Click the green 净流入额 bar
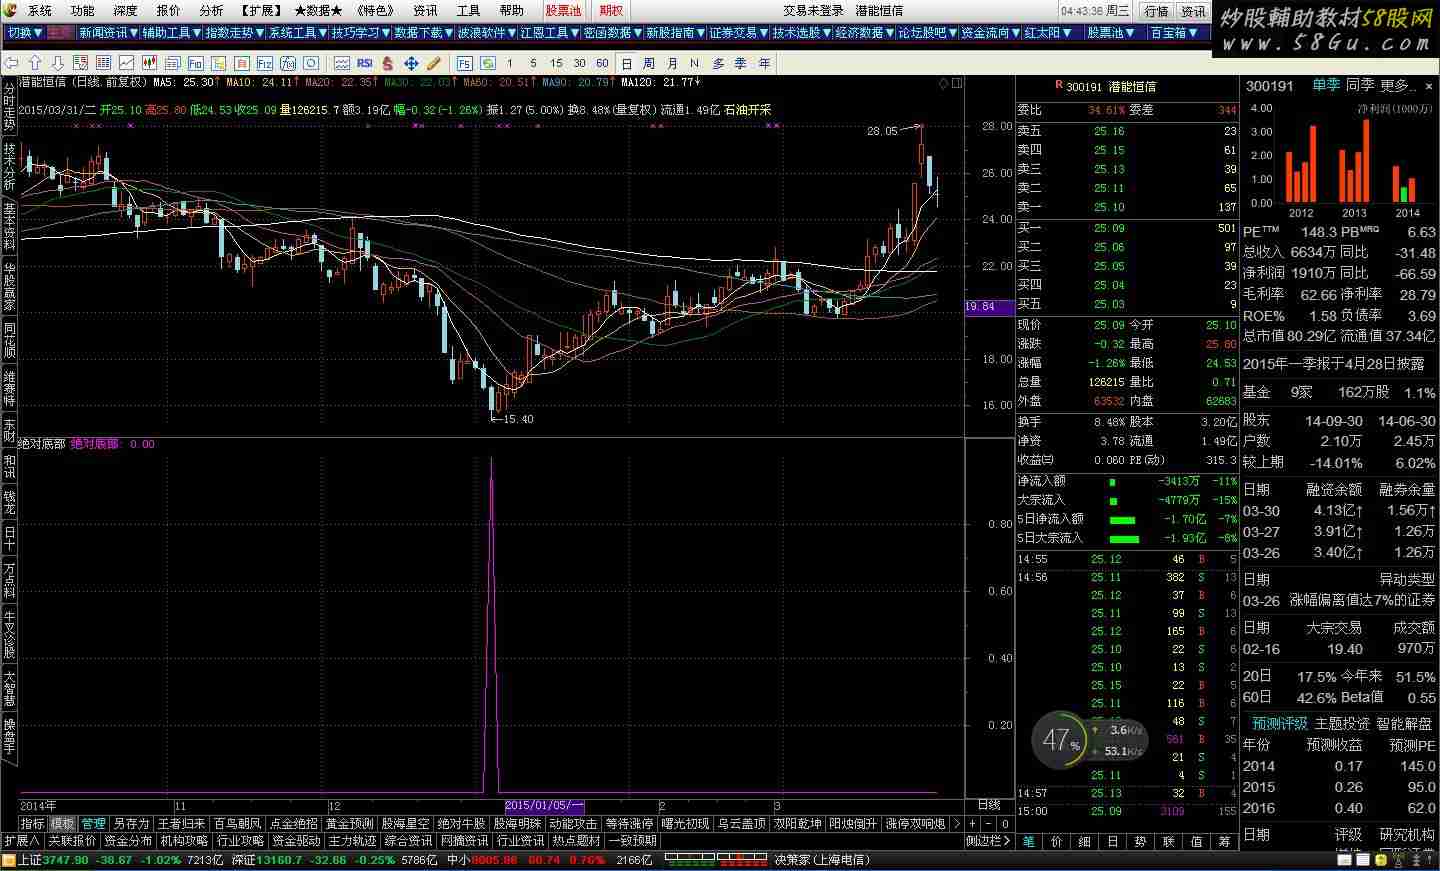Viewport: 1440px width, 871px height. (1112, 482)
